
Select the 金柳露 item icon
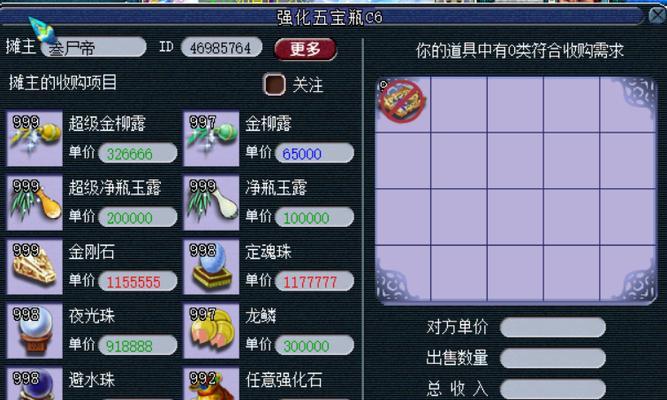(211, 138)
